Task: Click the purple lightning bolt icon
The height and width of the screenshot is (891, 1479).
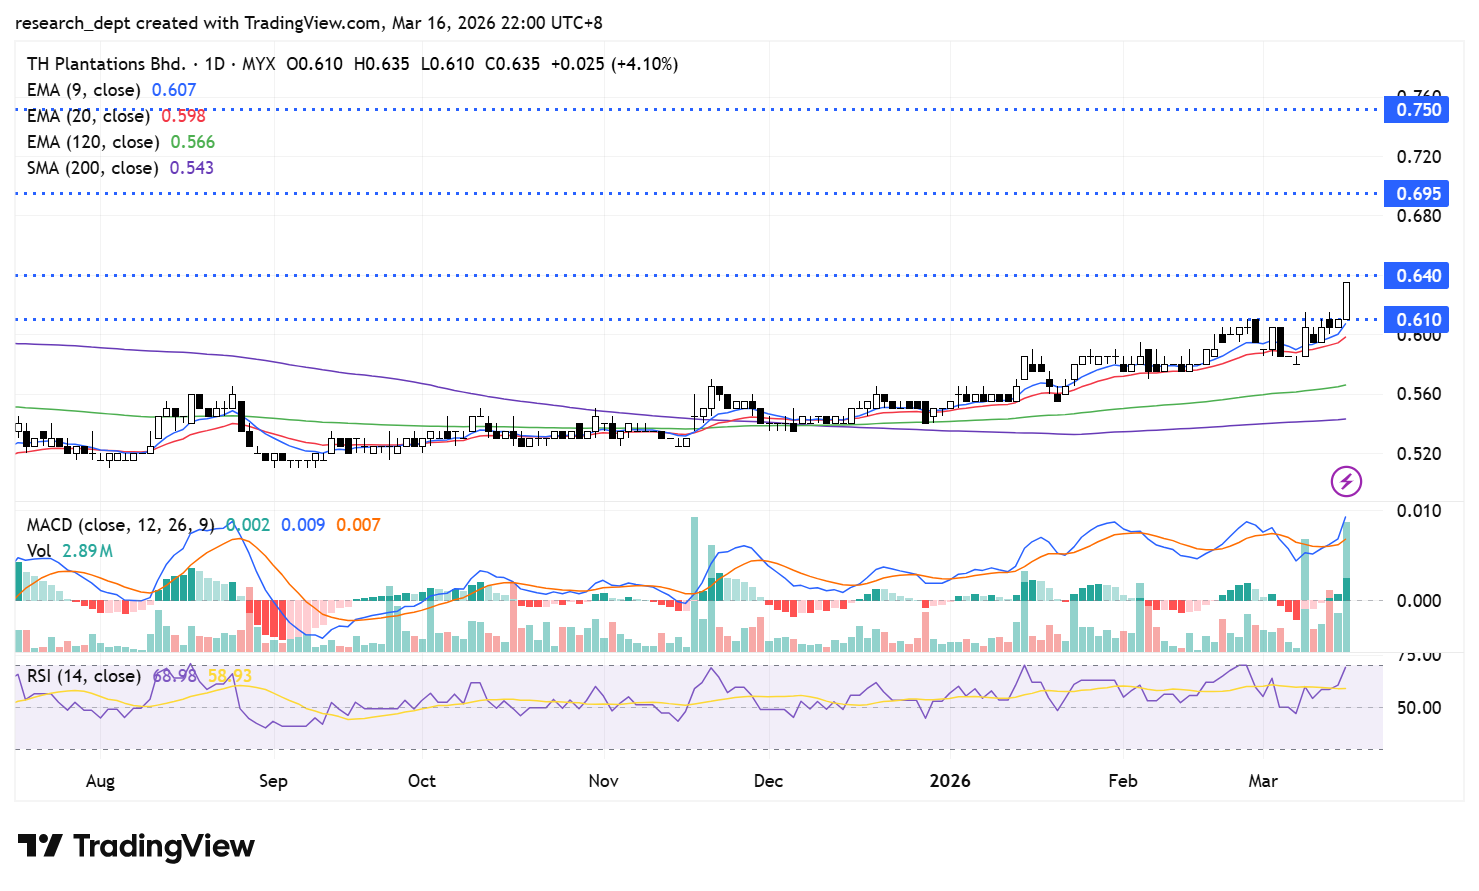Action: click(x=1346, y=481)
